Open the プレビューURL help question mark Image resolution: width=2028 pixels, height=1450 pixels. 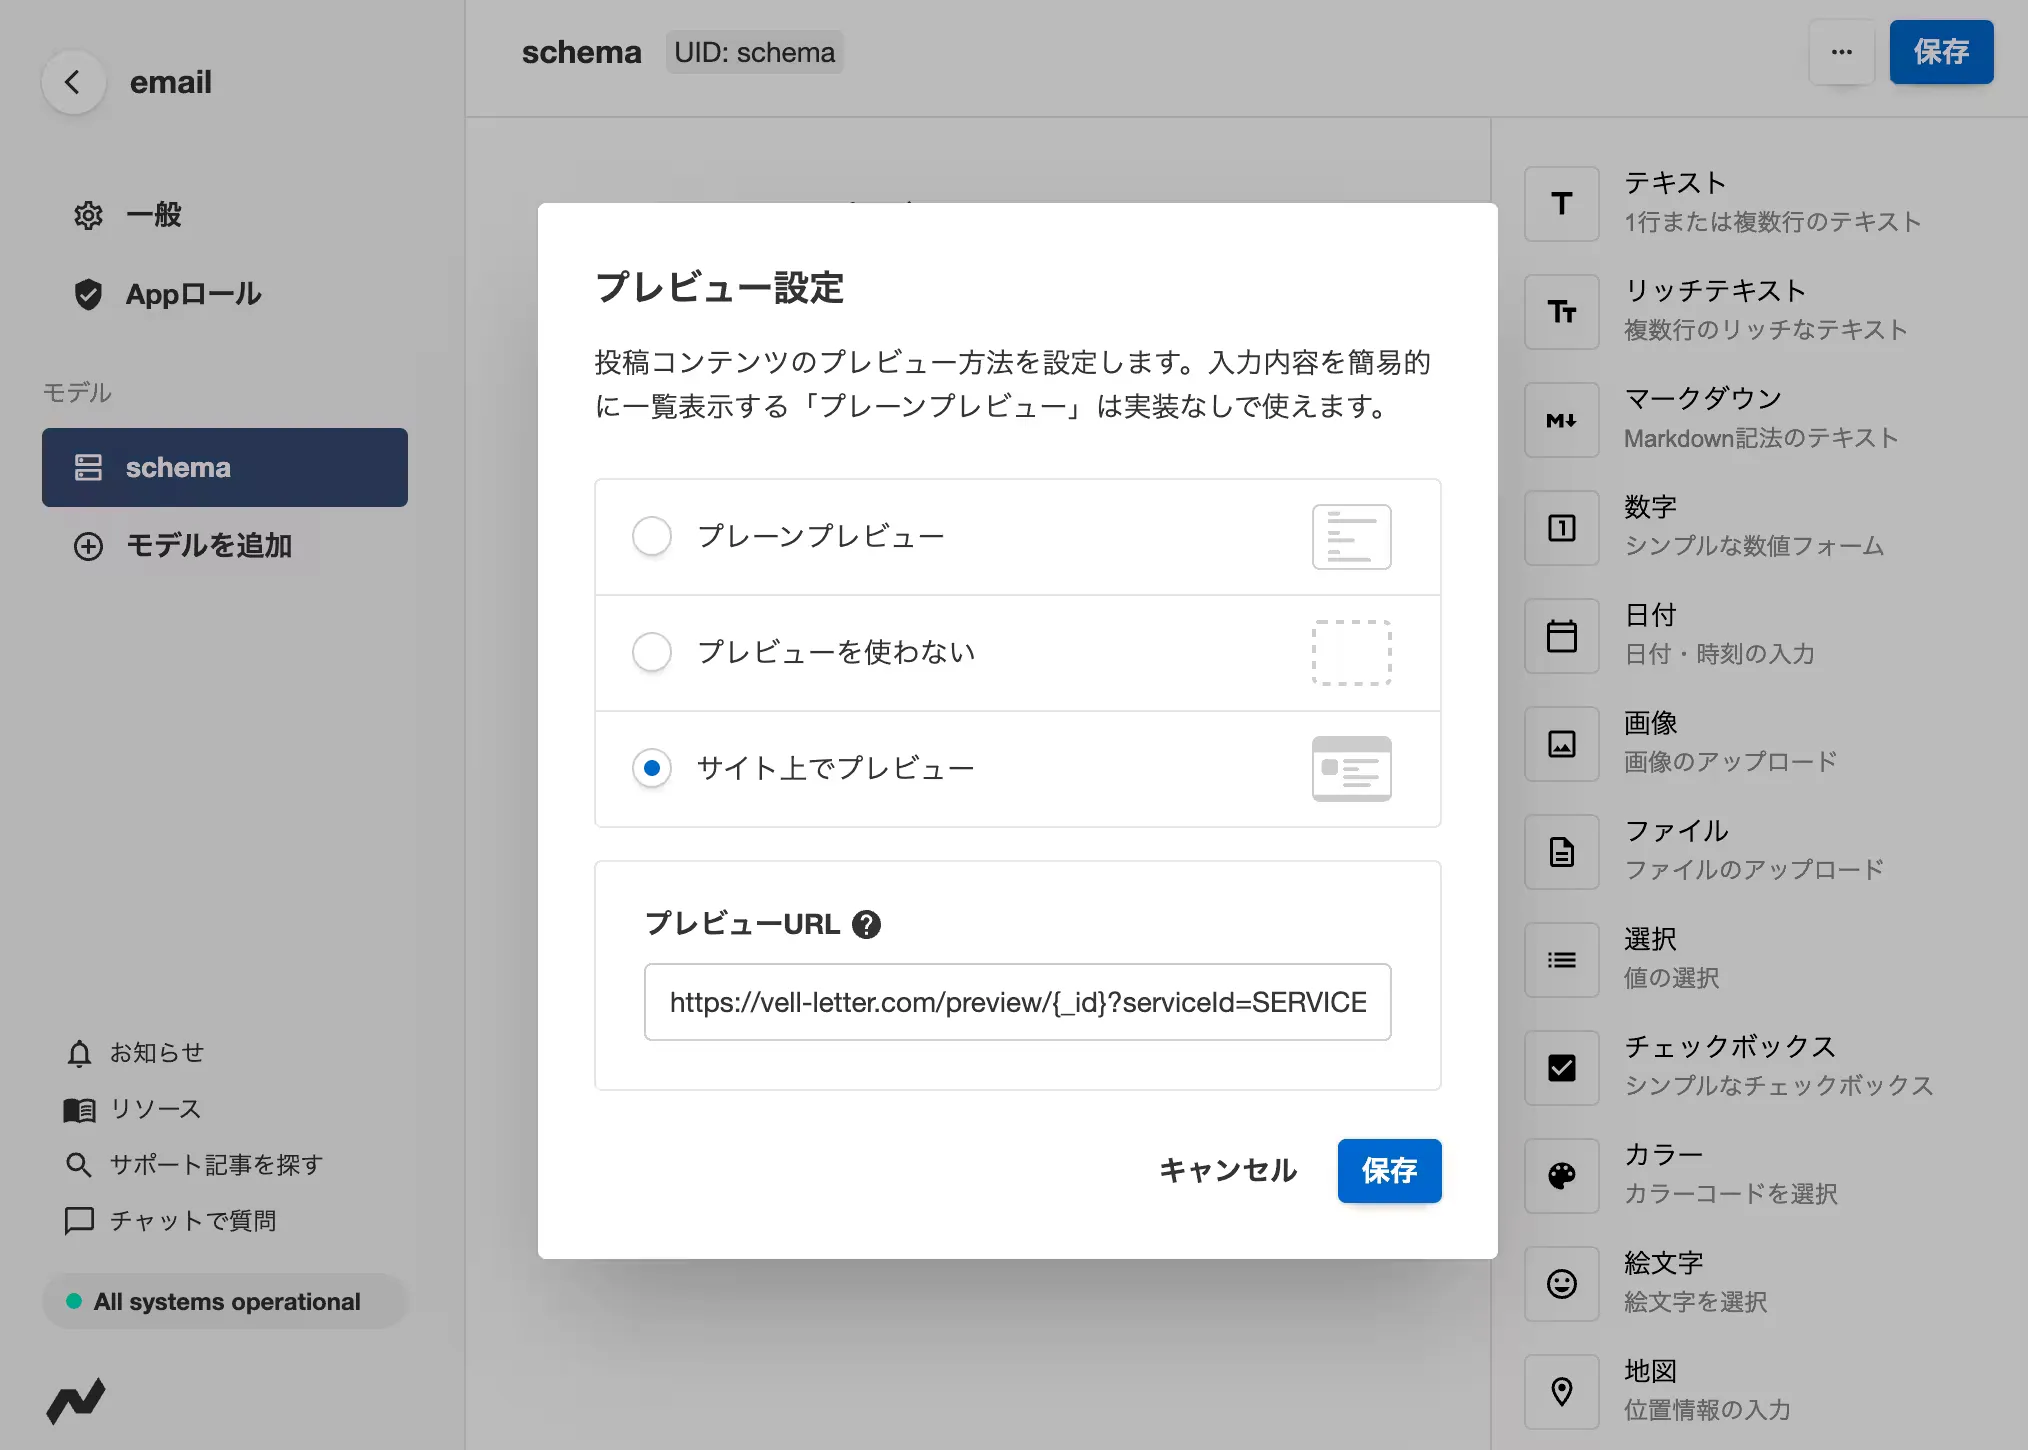pos(866,925)
